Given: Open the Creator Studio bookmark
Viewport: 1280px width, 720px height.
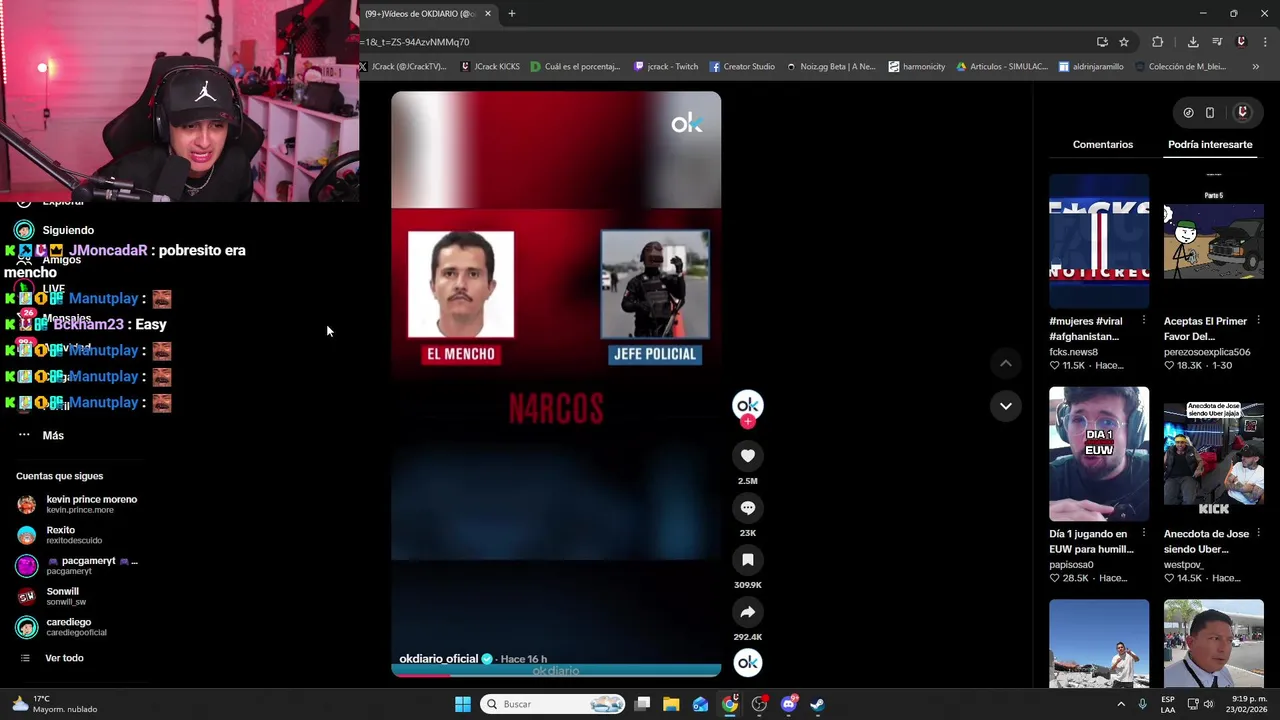Looking at the screenshot, I should click(742, 67).
